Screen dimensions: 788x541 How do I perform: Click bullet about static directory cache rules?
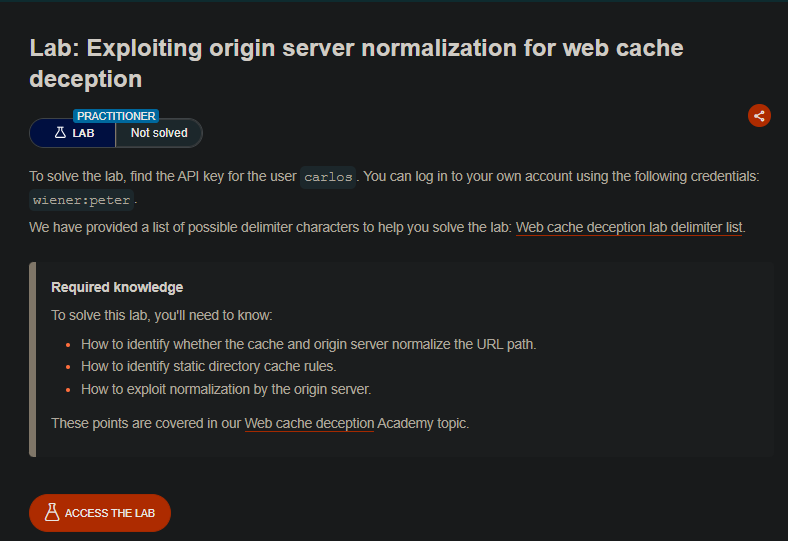(x=209, y=367)
